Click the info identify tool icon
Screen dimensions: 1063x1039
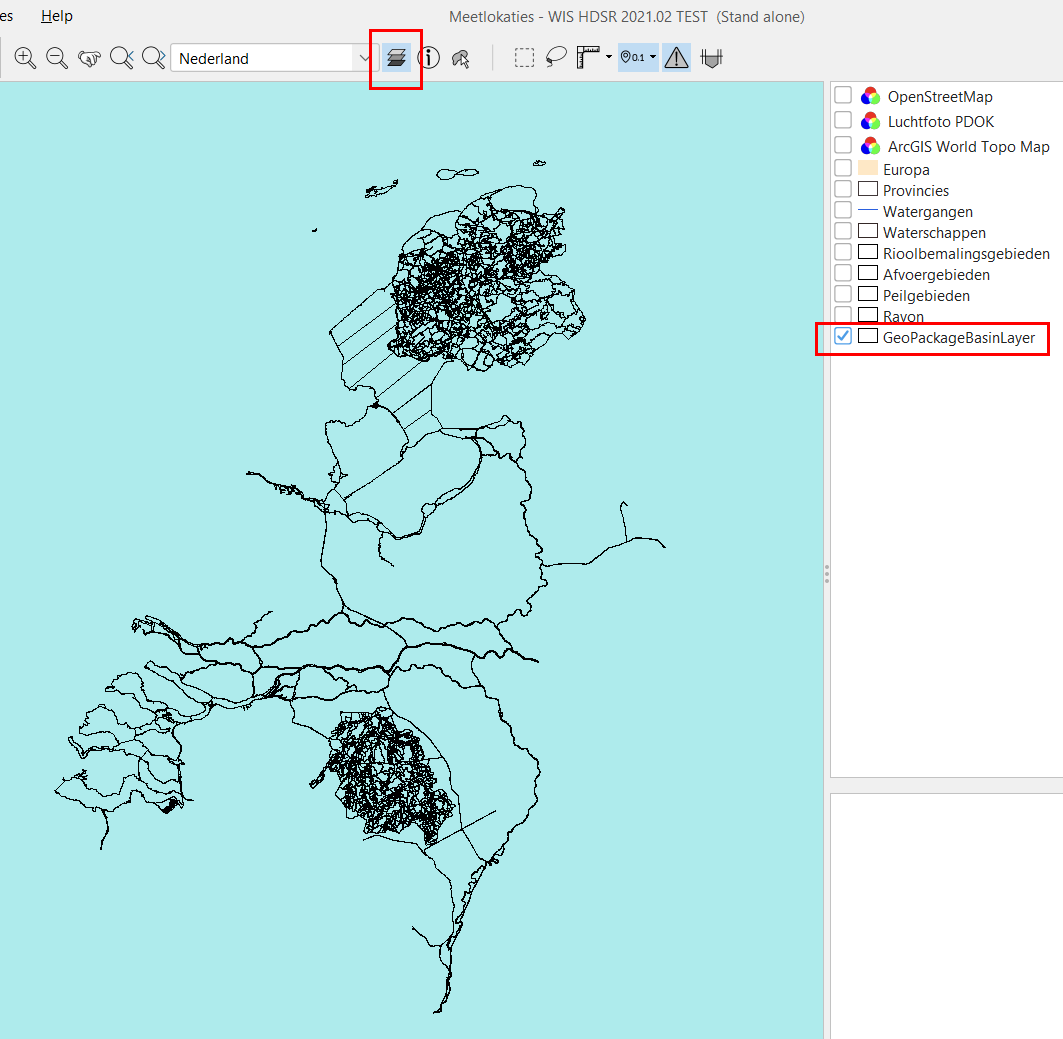coord(429,58)
